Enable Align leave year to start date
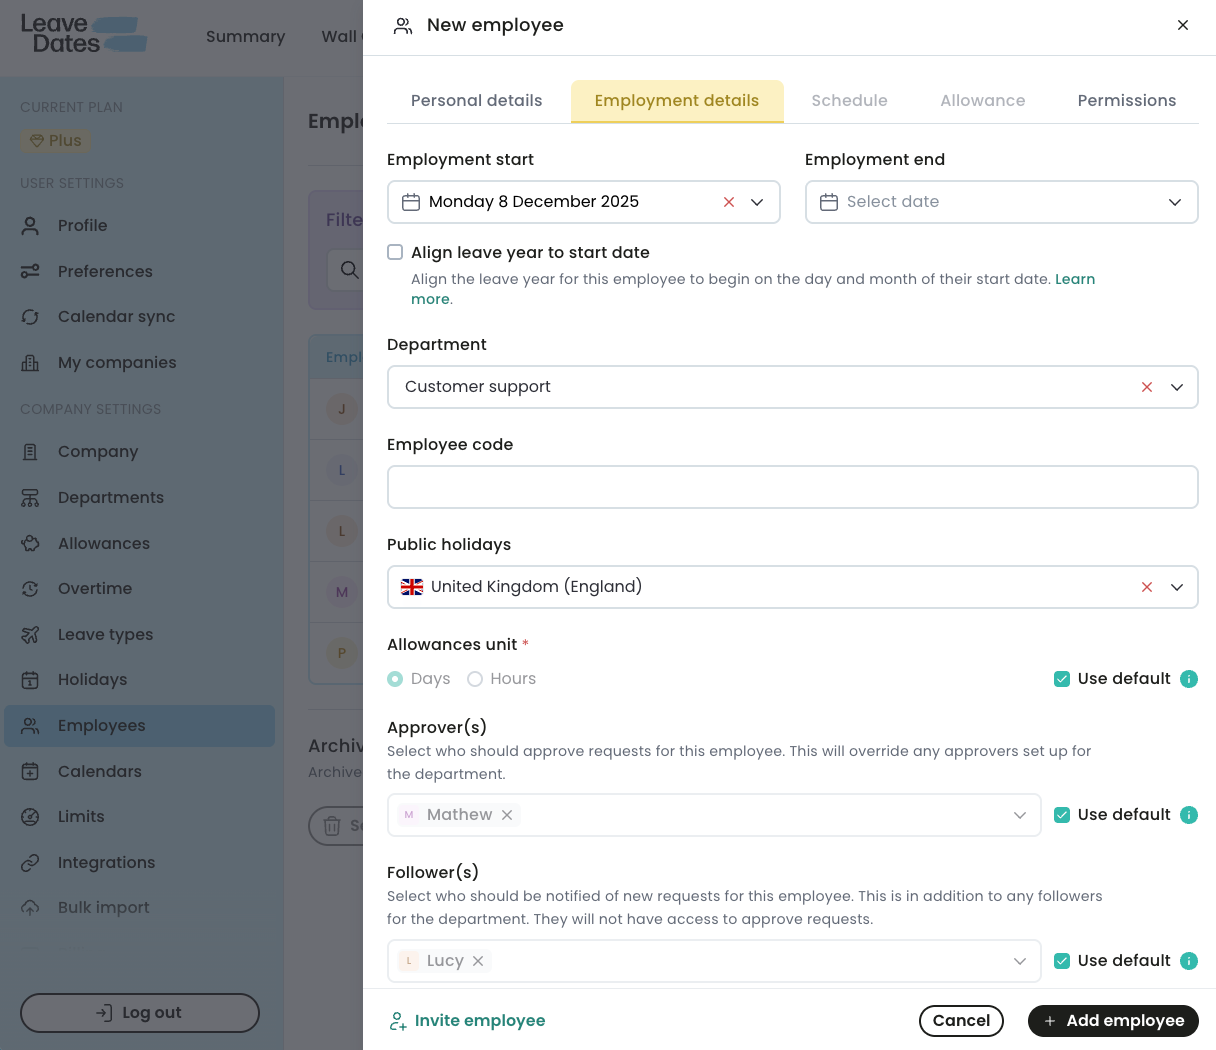This screenshot has width=1216, height=1050. pyautogui.click(x=395, y=252)
